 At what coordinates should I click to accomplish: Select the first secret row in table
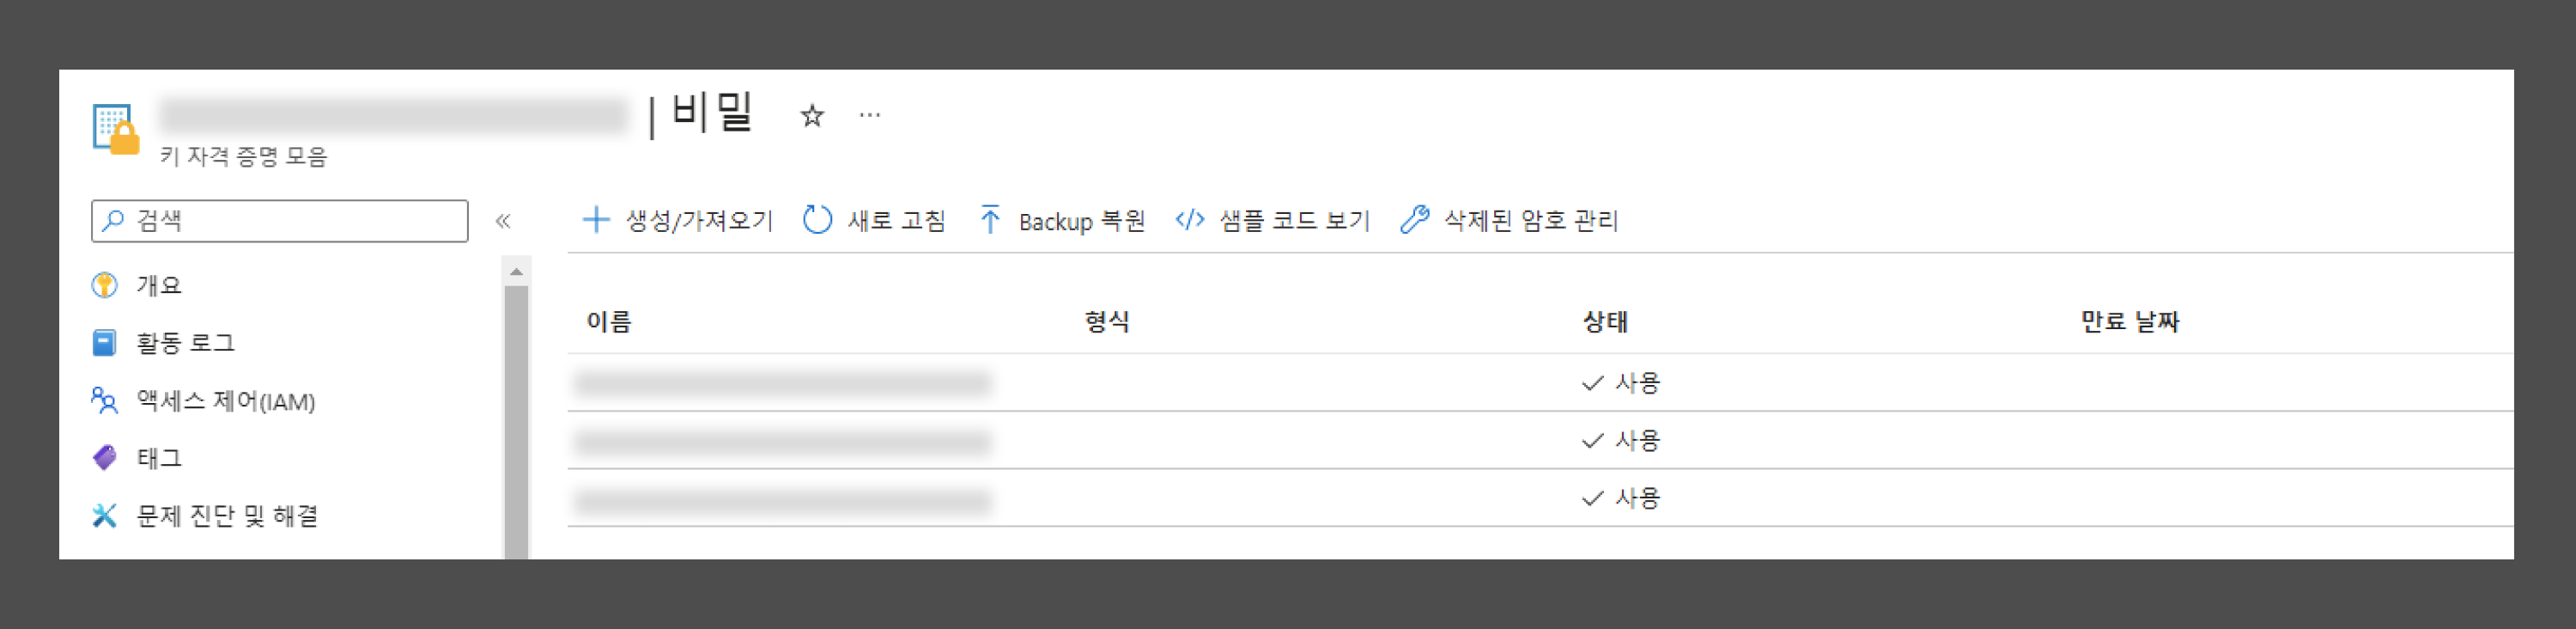tap(1540, 383)
